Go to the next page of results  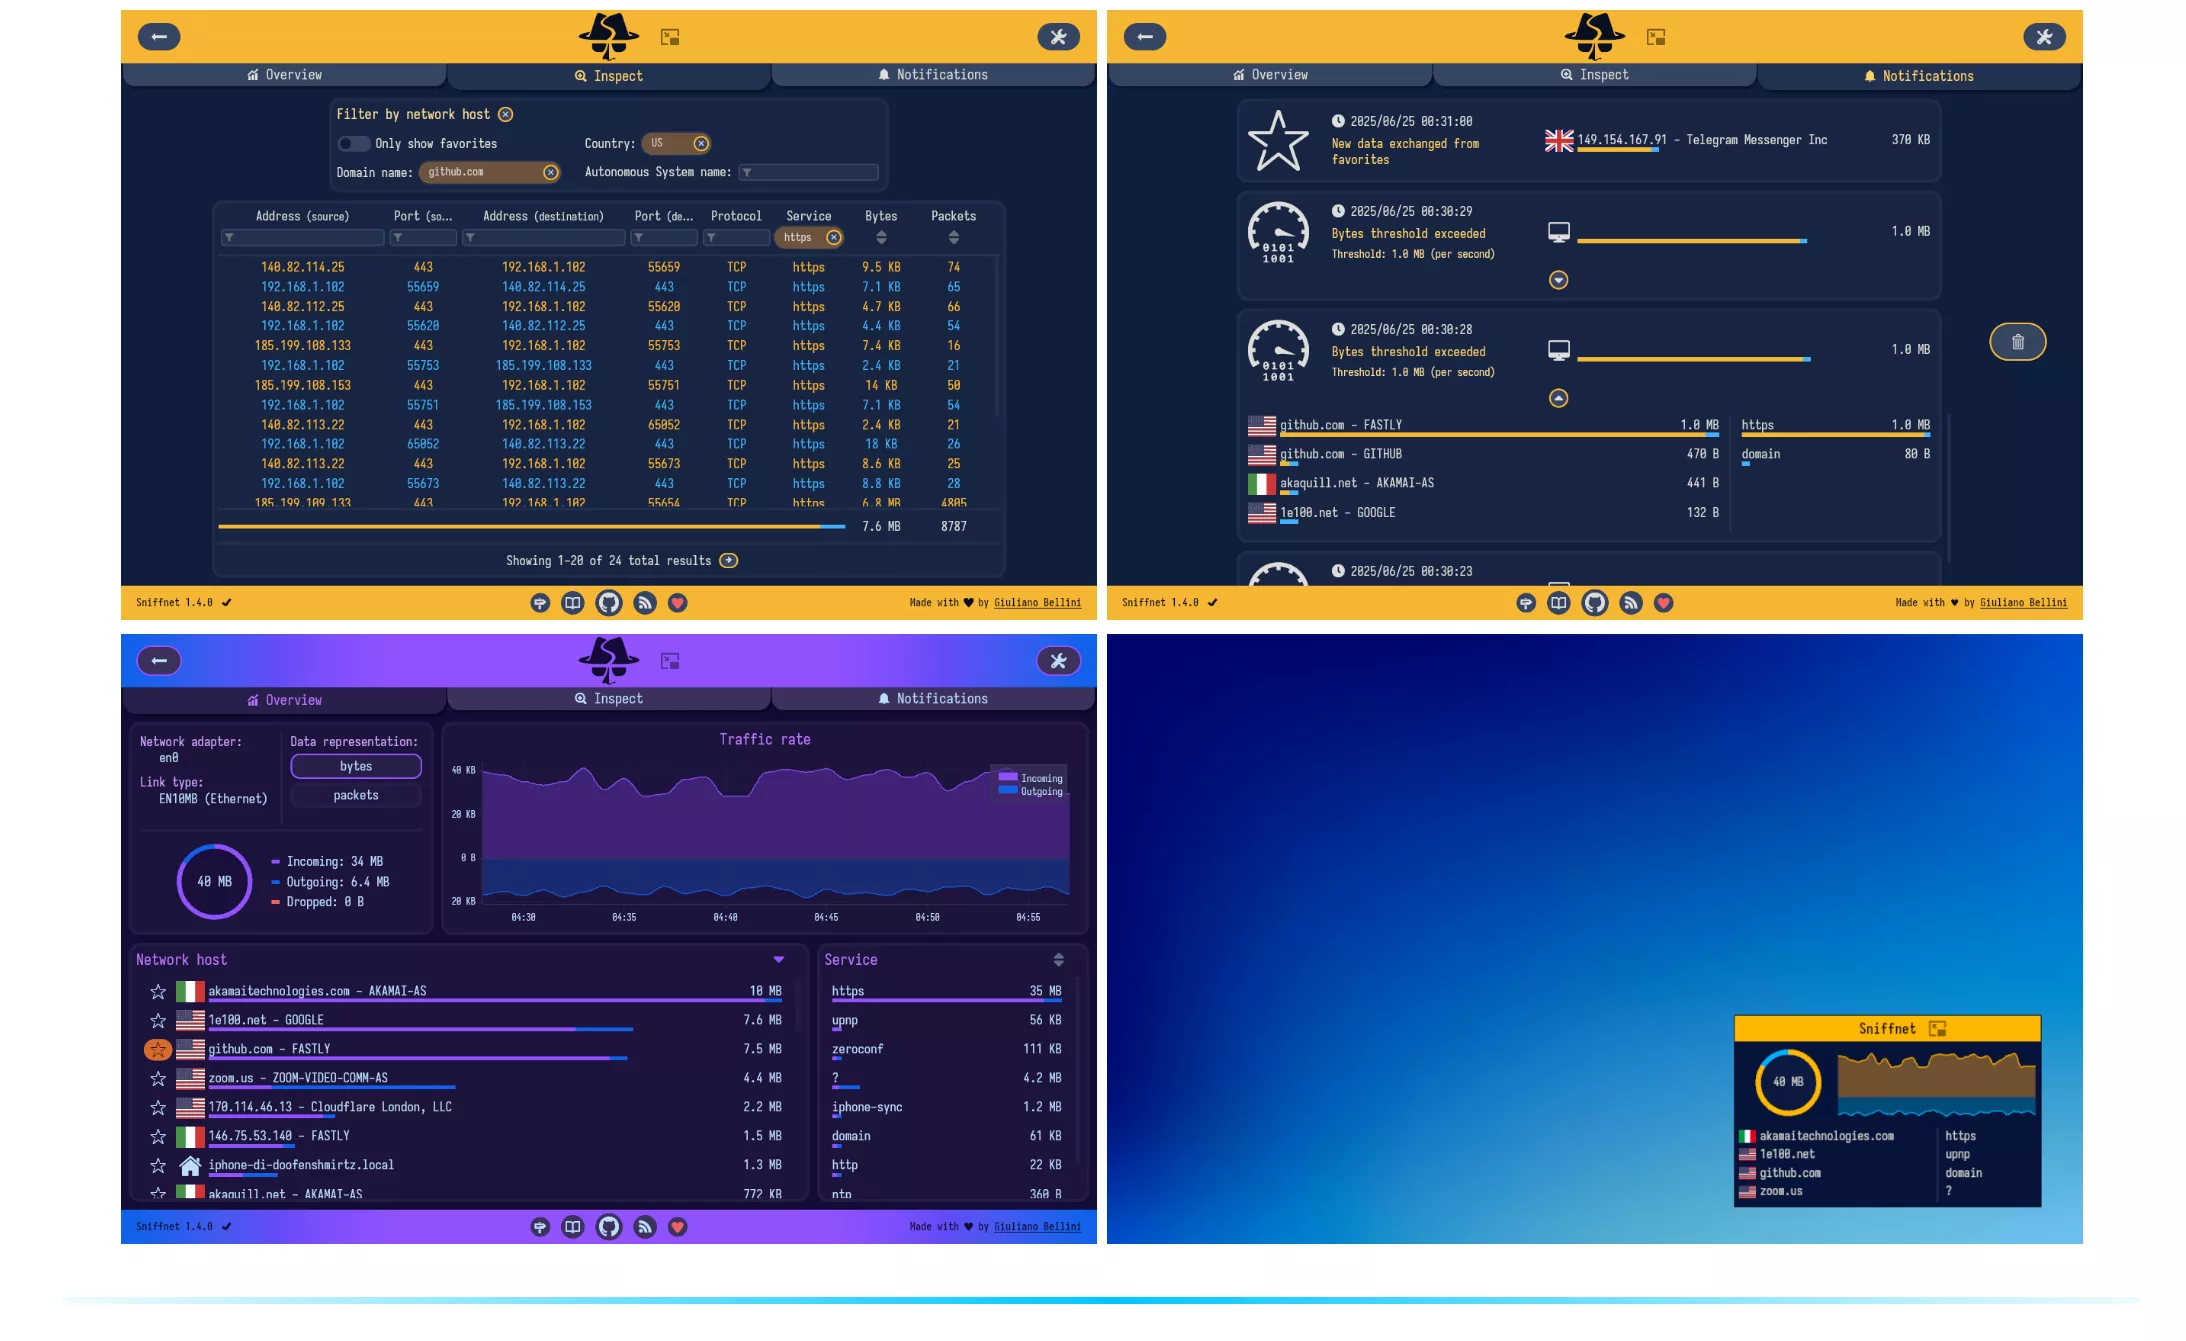(729, 561)
